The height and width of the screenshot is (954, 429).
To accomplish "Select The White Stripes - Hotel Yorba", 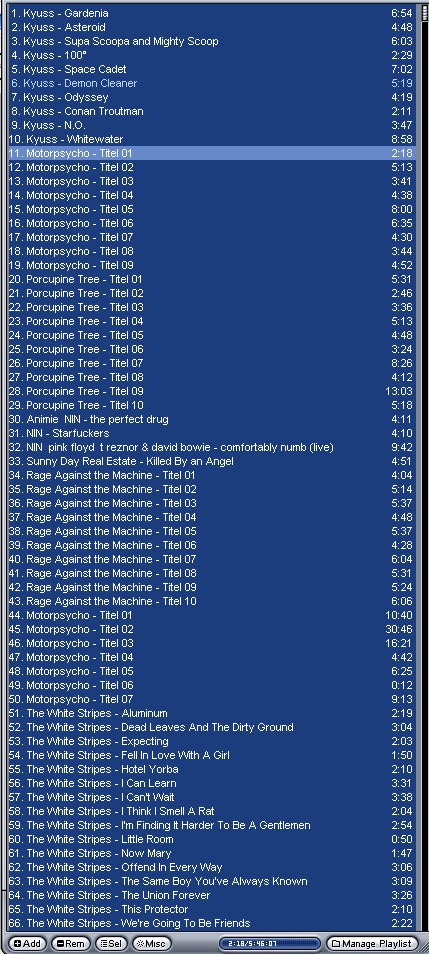I will tap(212, 768).
